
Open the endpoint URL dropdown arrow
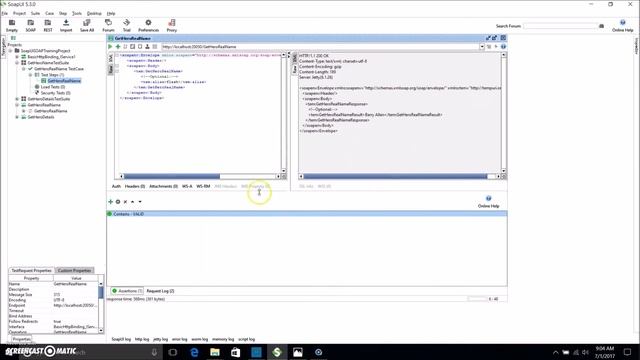point(482,47)
